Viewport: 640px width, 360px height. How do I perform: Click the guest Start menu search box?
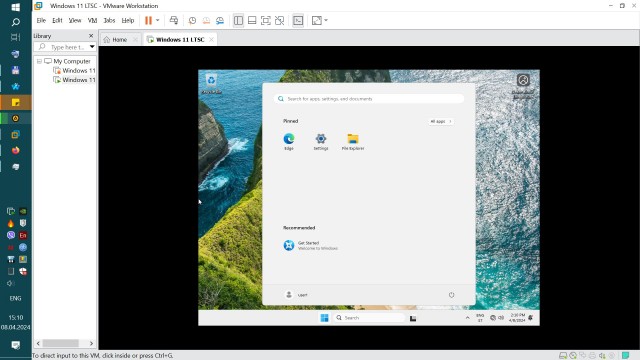[369, 99]
